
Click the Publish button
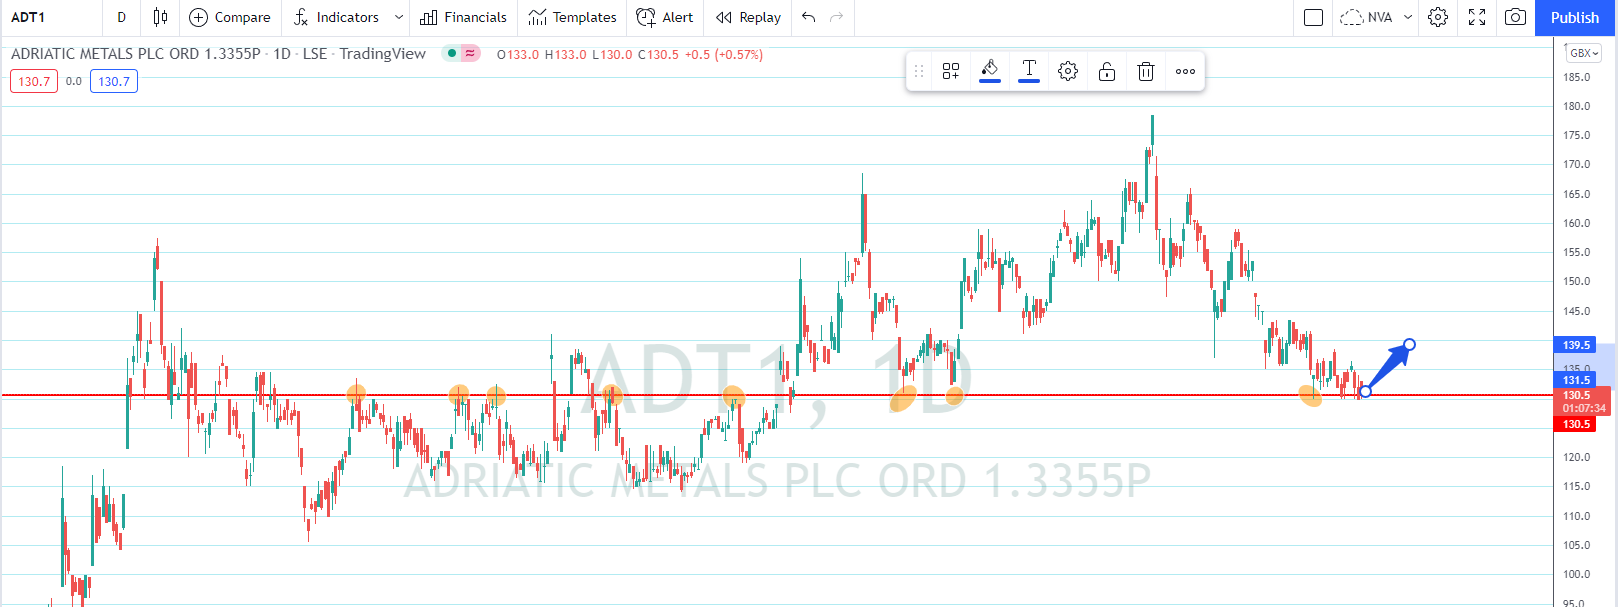click(1575, 17)
